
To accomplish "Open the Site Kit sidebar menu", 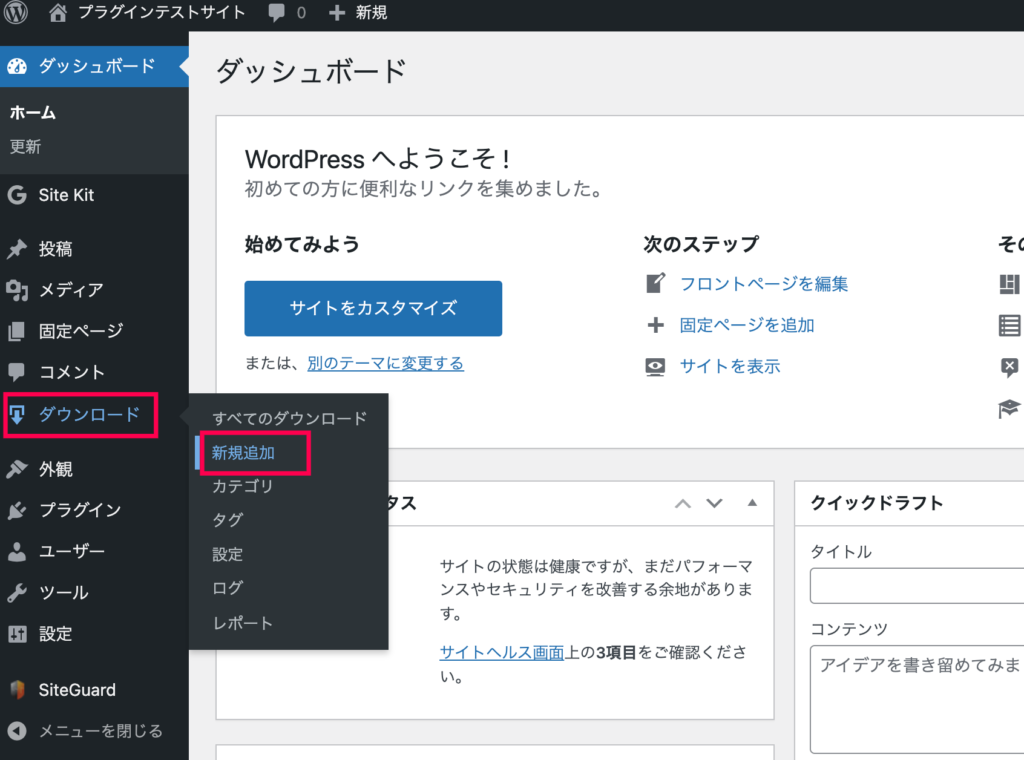I will coord(66,195).
